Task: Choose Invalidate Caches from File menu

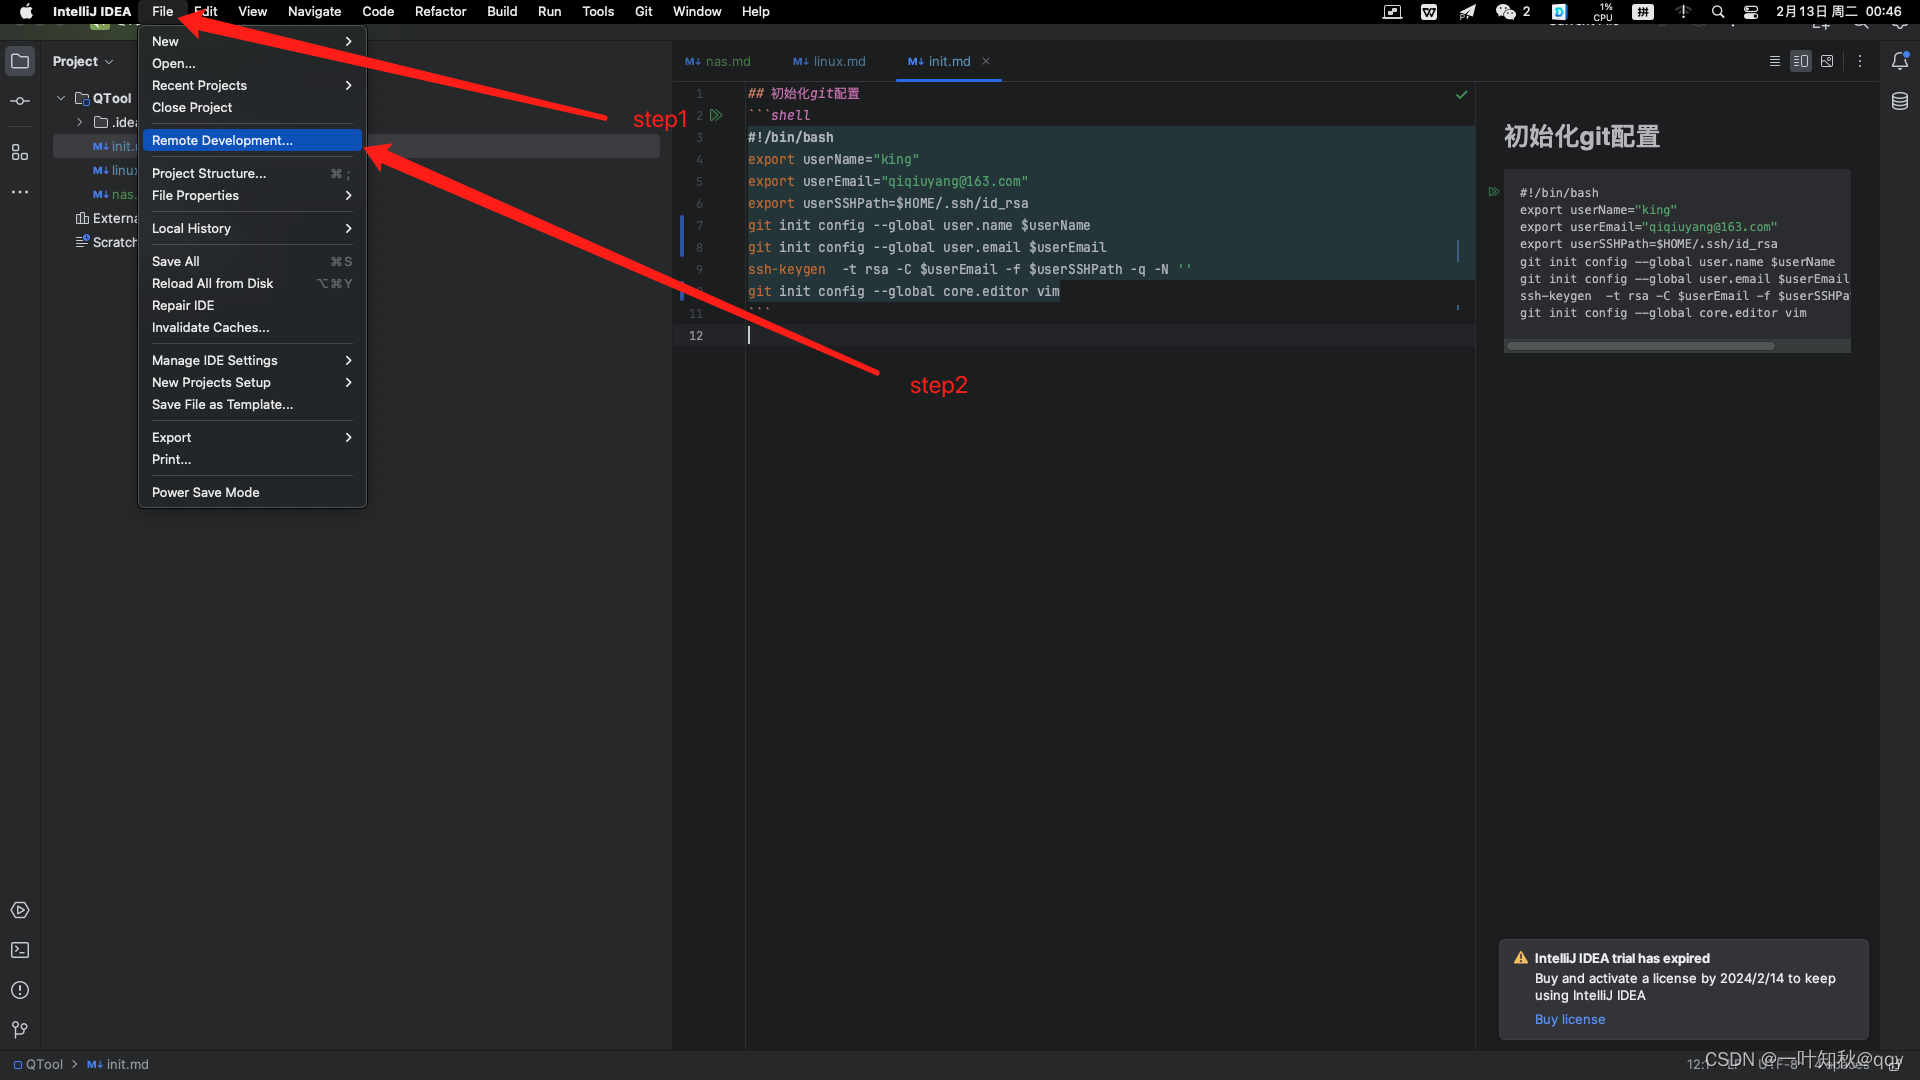Action: 210,327
